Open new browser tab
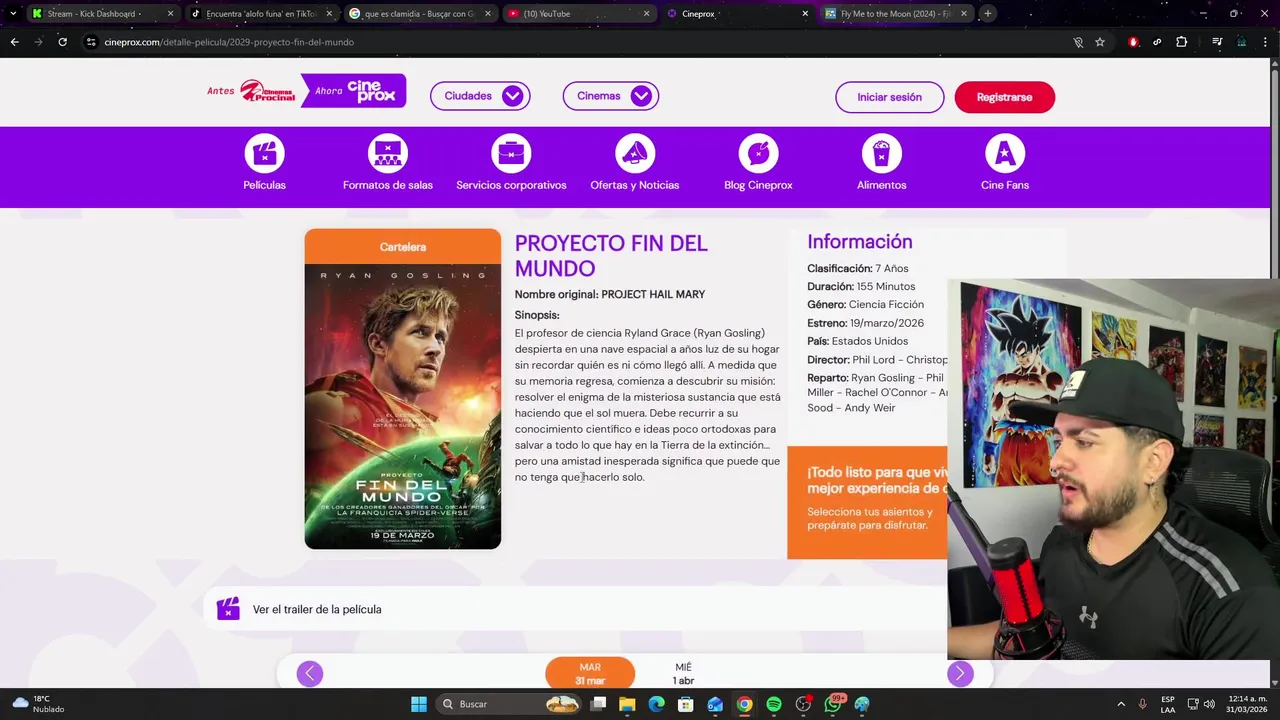This screenshot has height=720, width=1280. (987, 13)
